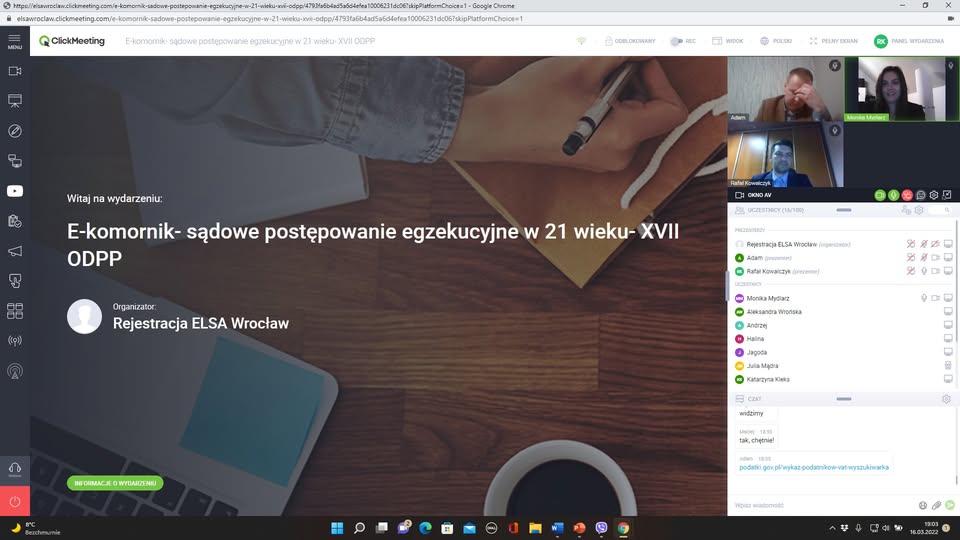Select Monika Mydlarz's video thumbnail

[902, 89]
